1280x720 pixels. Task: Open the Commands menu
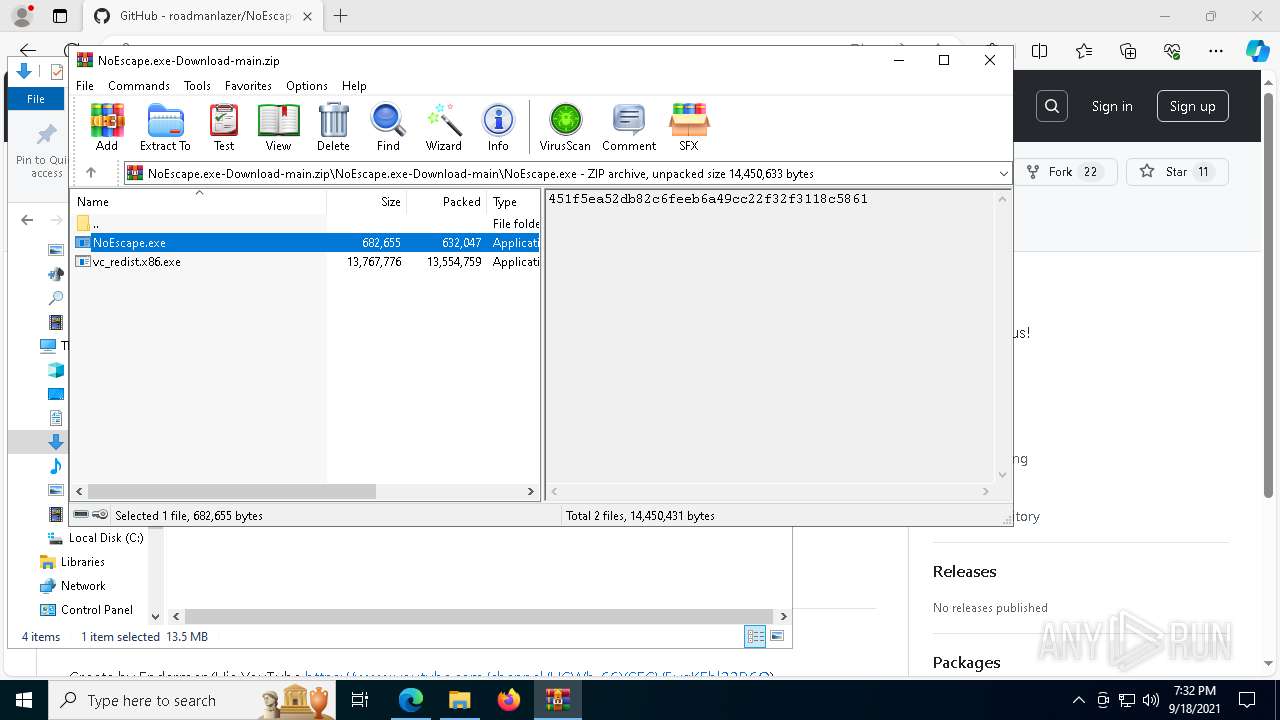139,86
